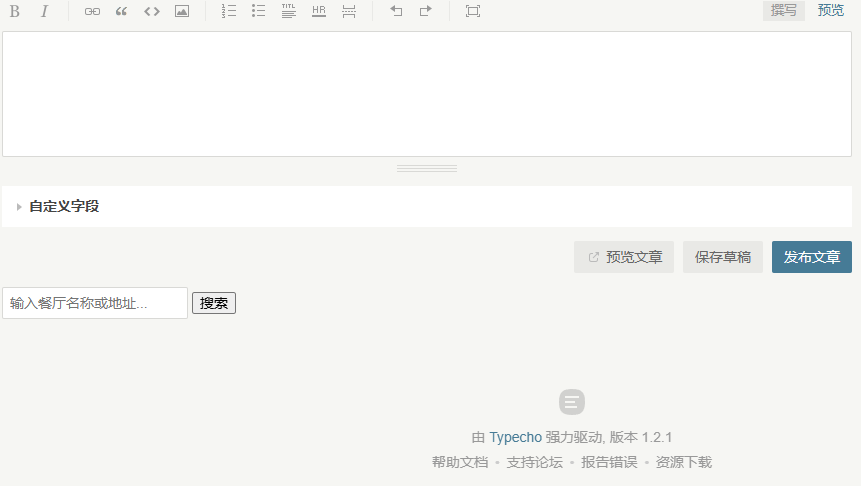Switch to the 预览 tab
This screenshot has width=861, height=486.
tap(830, 10)
